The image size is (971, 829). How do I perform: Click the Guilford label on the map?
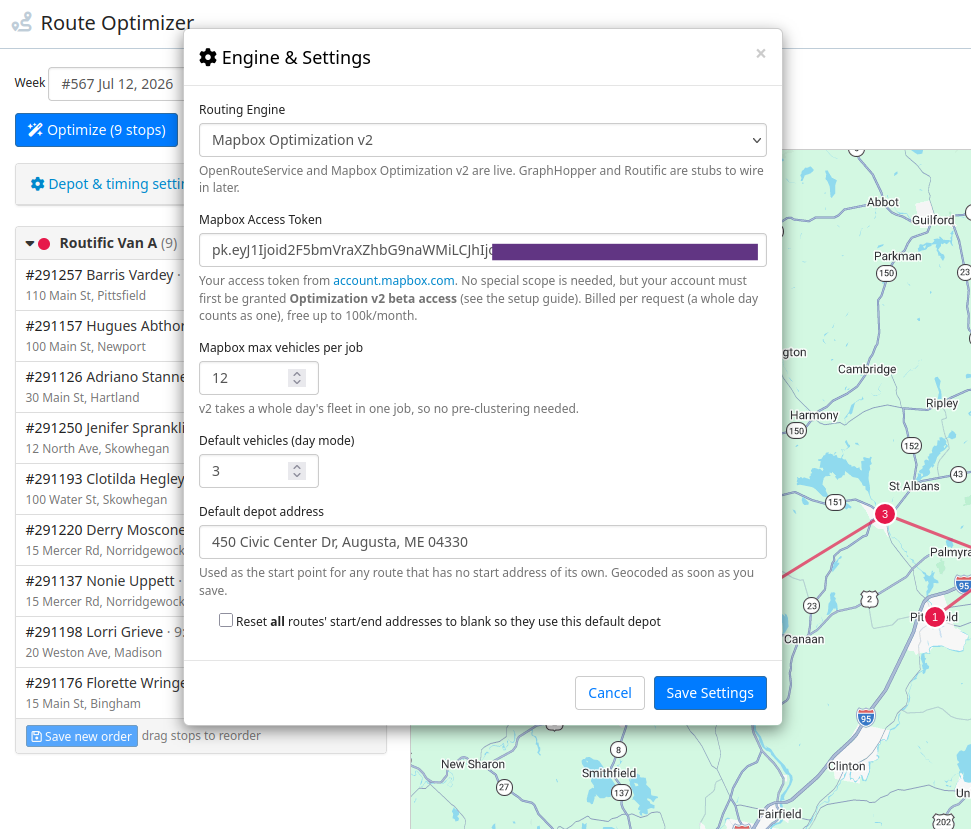(933, 220)
